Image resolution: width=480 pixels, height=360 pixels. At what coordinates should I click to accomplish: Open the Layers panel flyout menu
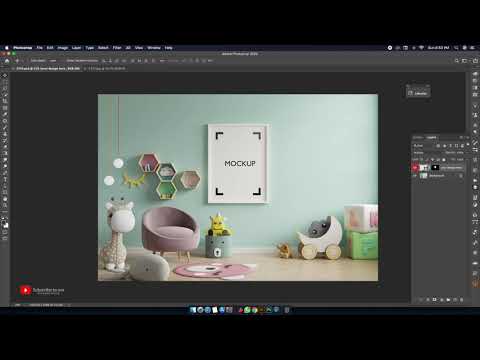pyautogui.click(x=468, y=137)
